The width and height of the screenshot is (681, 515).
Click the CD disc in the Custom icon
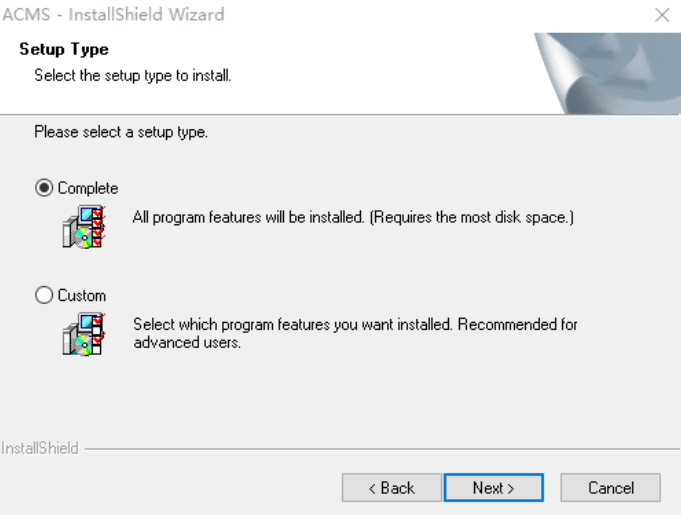[83, 345]
